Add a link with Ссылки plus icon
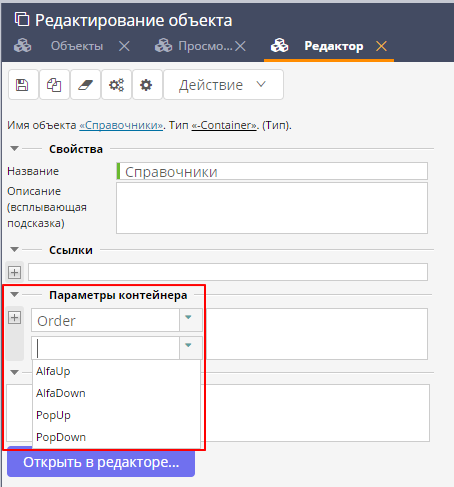The image size is (454, 487). coord(14,272)
